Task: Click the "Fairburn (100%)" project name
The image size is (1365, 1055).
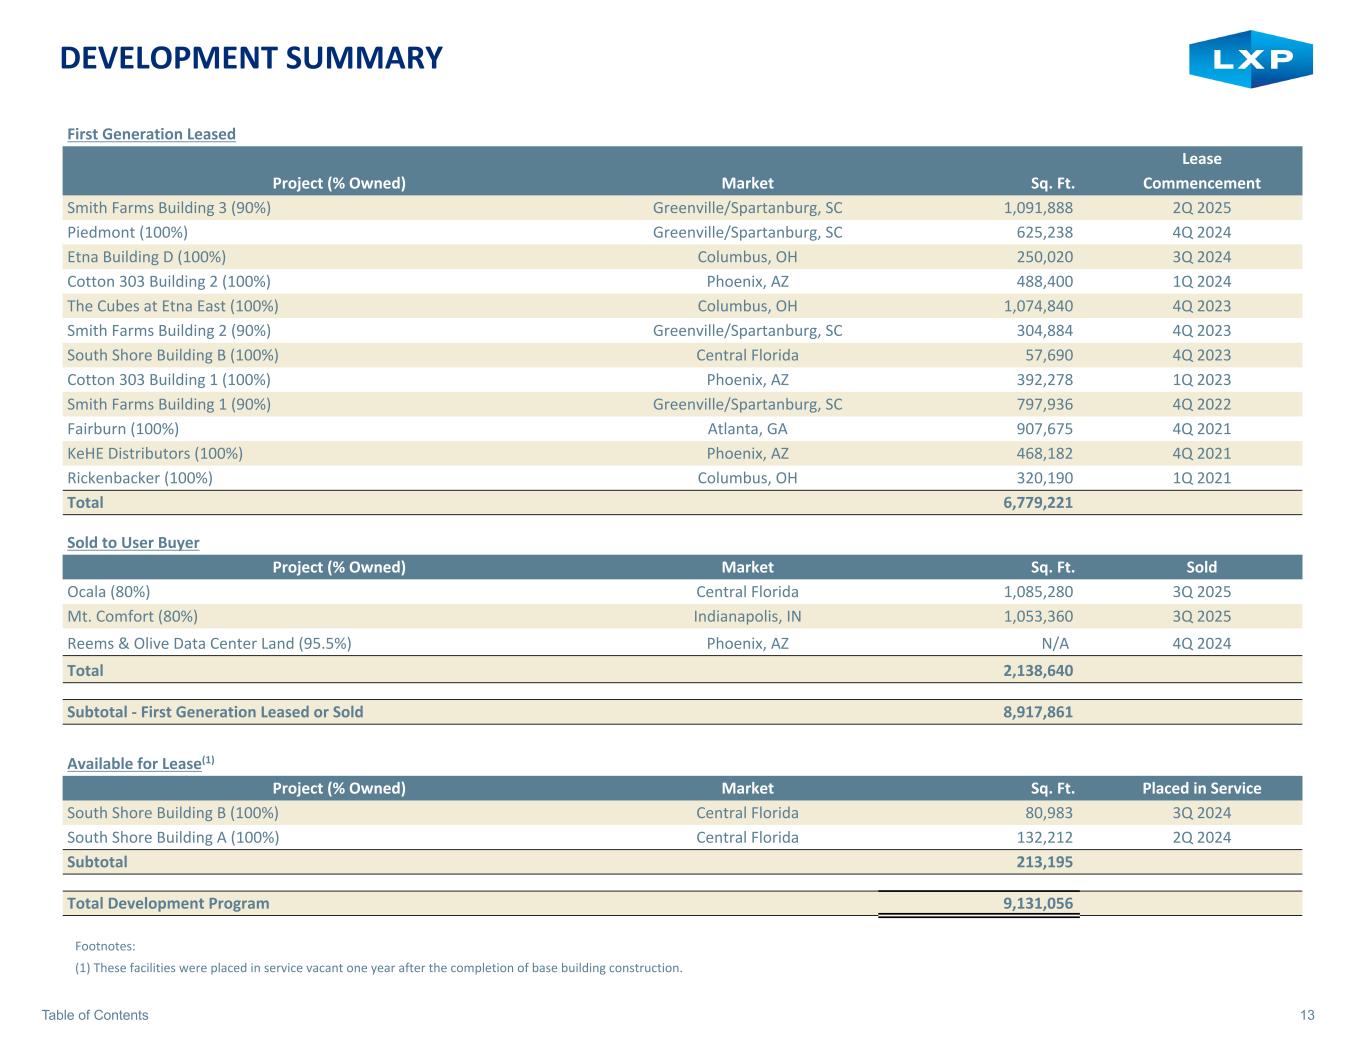Action: [x=123, y=429]
